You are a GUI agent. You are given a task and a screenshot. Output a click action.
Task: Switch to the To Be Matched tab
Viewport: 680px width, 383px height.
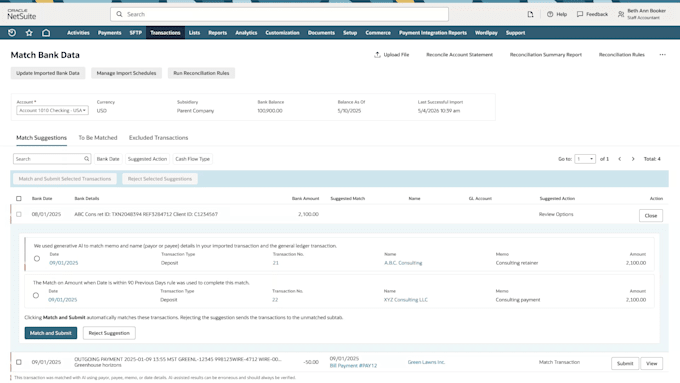tap(98, 137)
